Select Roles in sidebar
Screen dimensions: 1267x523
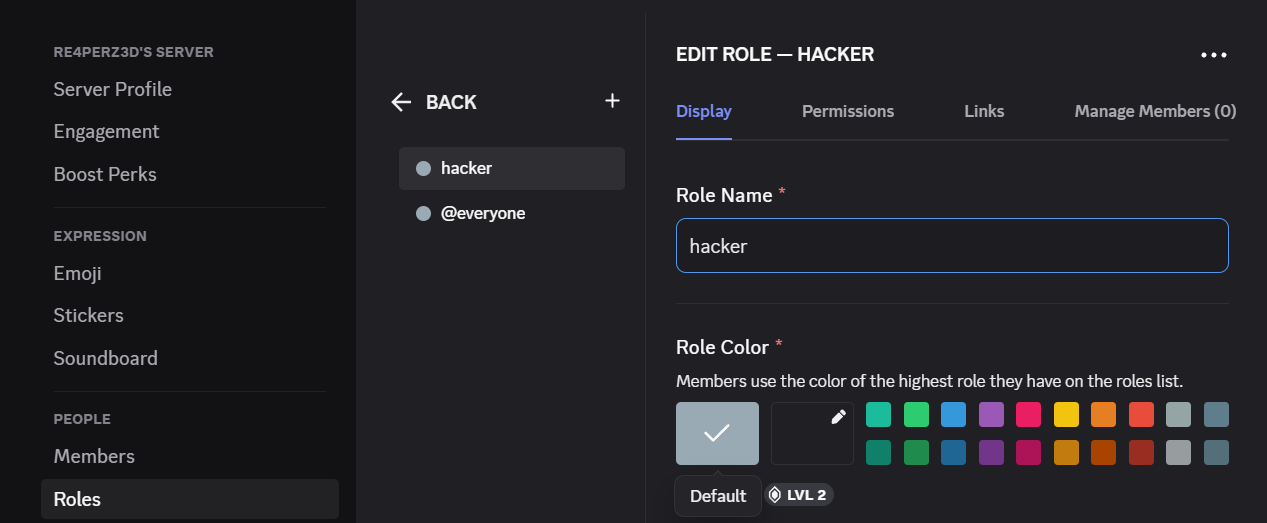(x=190, y=499)
